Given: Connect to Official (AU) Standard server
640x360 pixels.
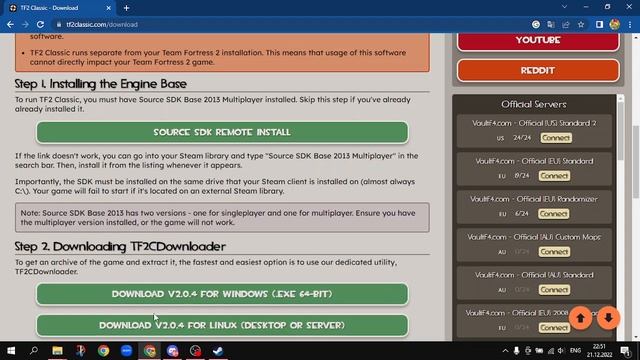Looking at the screenshot, I should pyautogui.click(x=554, y=290).
